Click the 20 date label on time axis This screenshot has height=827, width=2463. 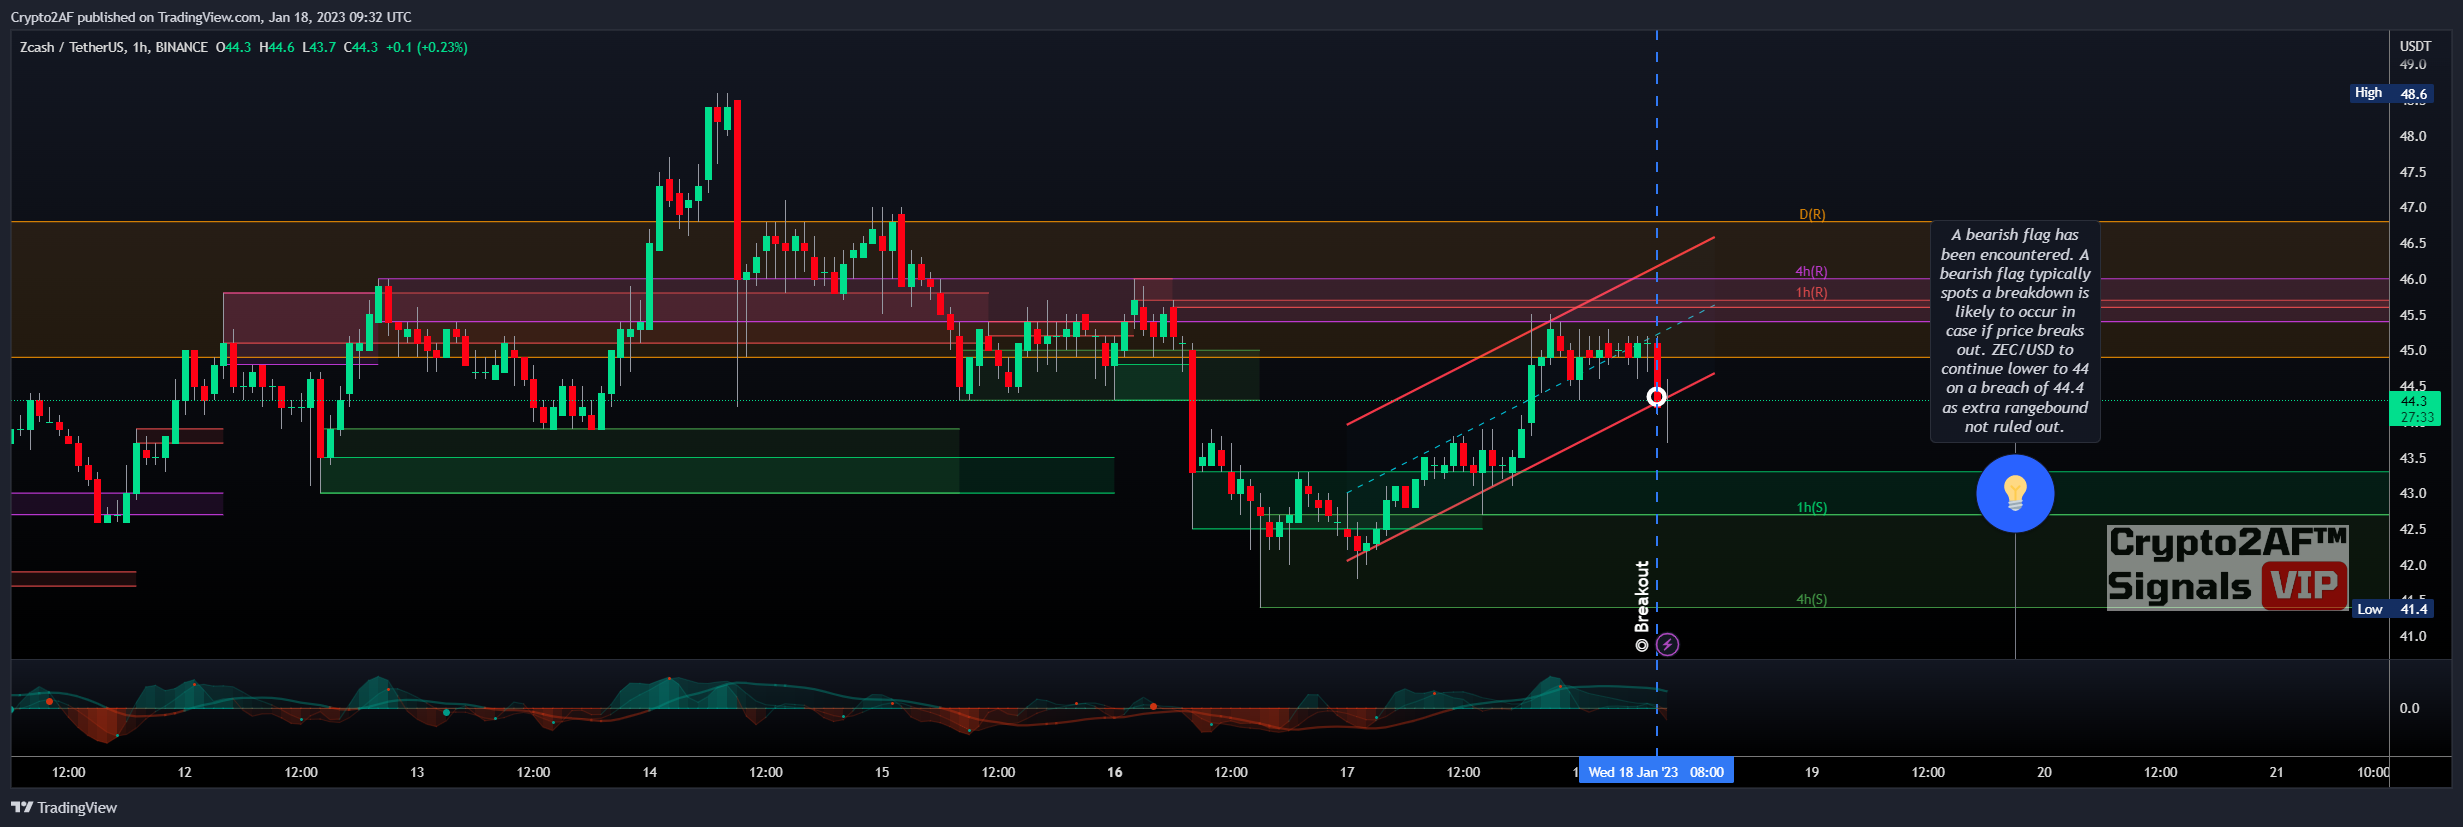(2044, 772)
